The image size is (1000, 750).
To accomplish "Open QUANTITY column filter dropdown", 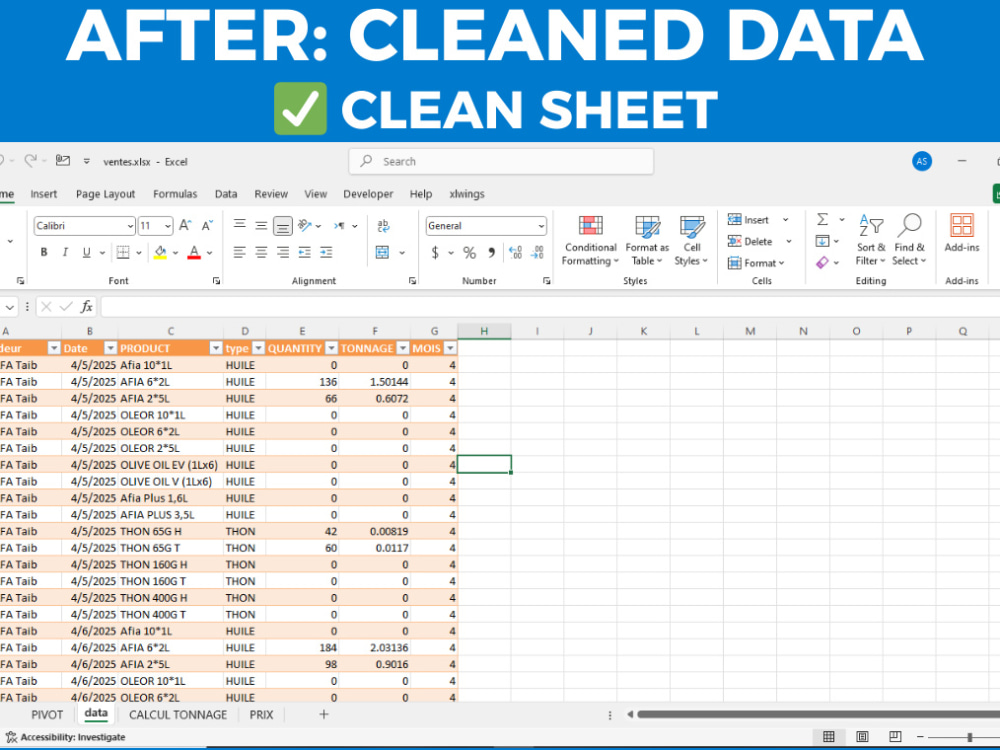I will [331, 348].
